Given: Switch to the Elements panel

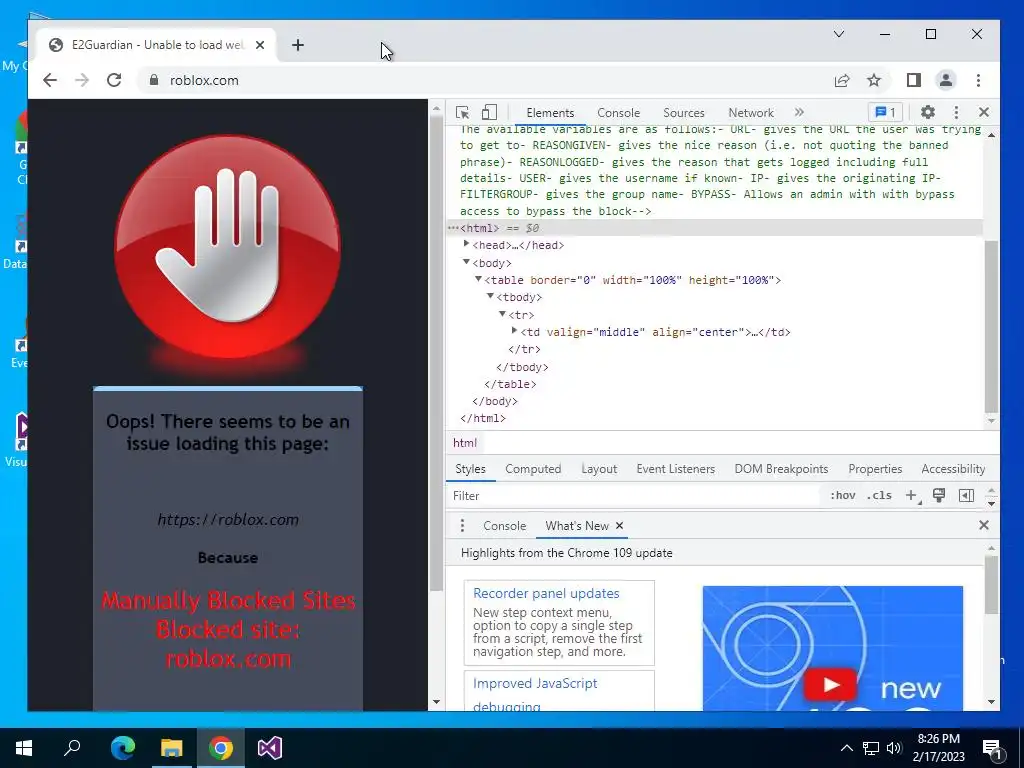Looking at the screenshot, I should (x=550, y=113).
